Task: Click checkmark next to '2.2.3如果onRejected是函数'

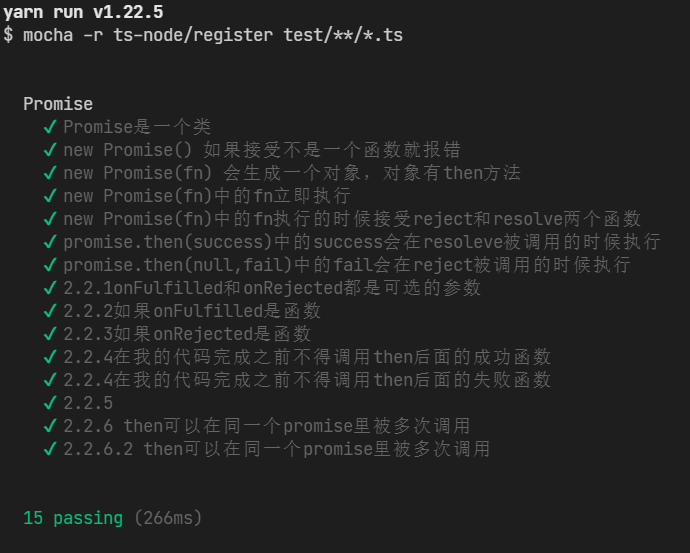Action: 51,334
